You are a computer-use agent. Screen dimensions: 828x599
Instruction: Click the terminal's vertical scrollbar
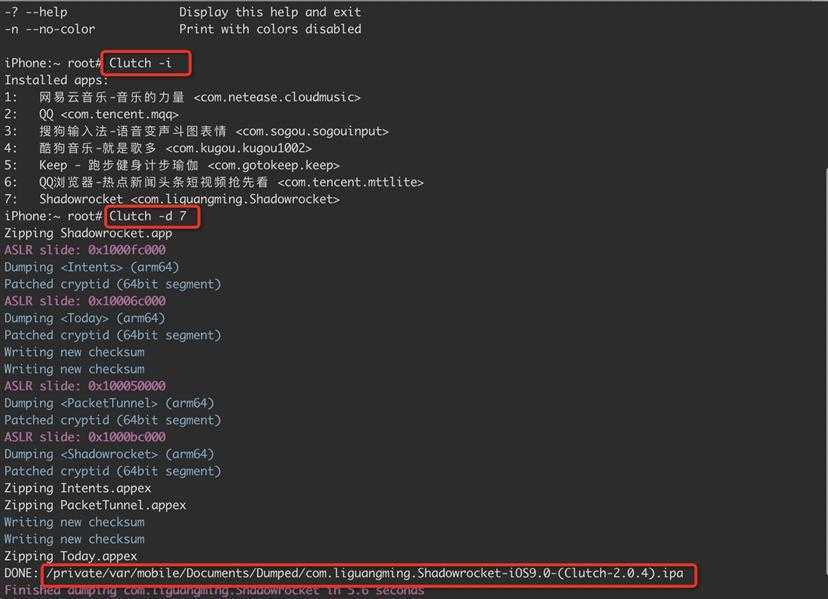click(x=826, y=370)
